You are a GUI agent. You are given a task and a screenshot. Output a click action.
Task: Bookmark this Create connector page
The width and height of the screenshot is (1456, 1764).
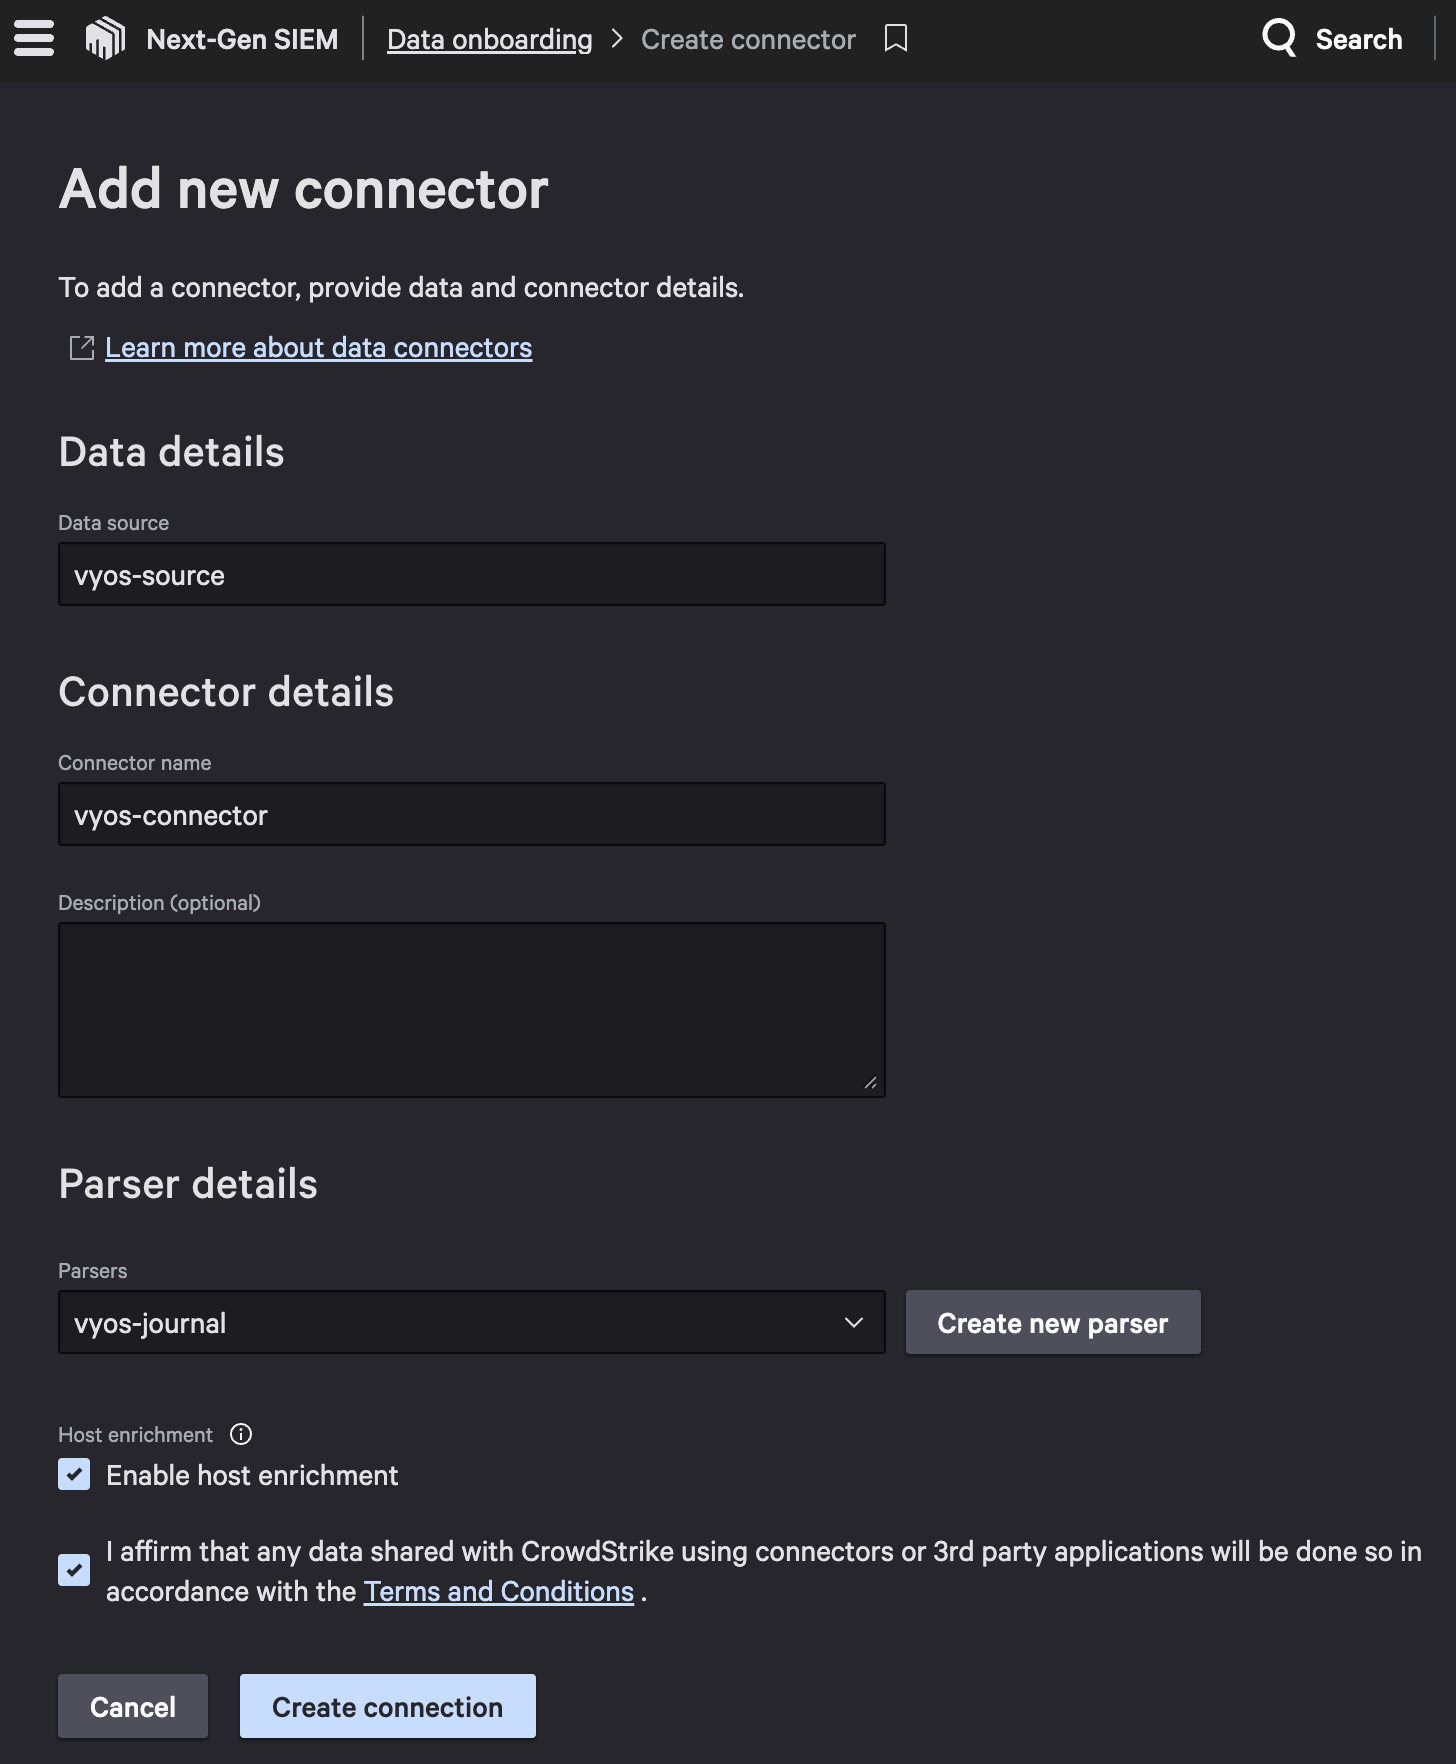(896, 39)
